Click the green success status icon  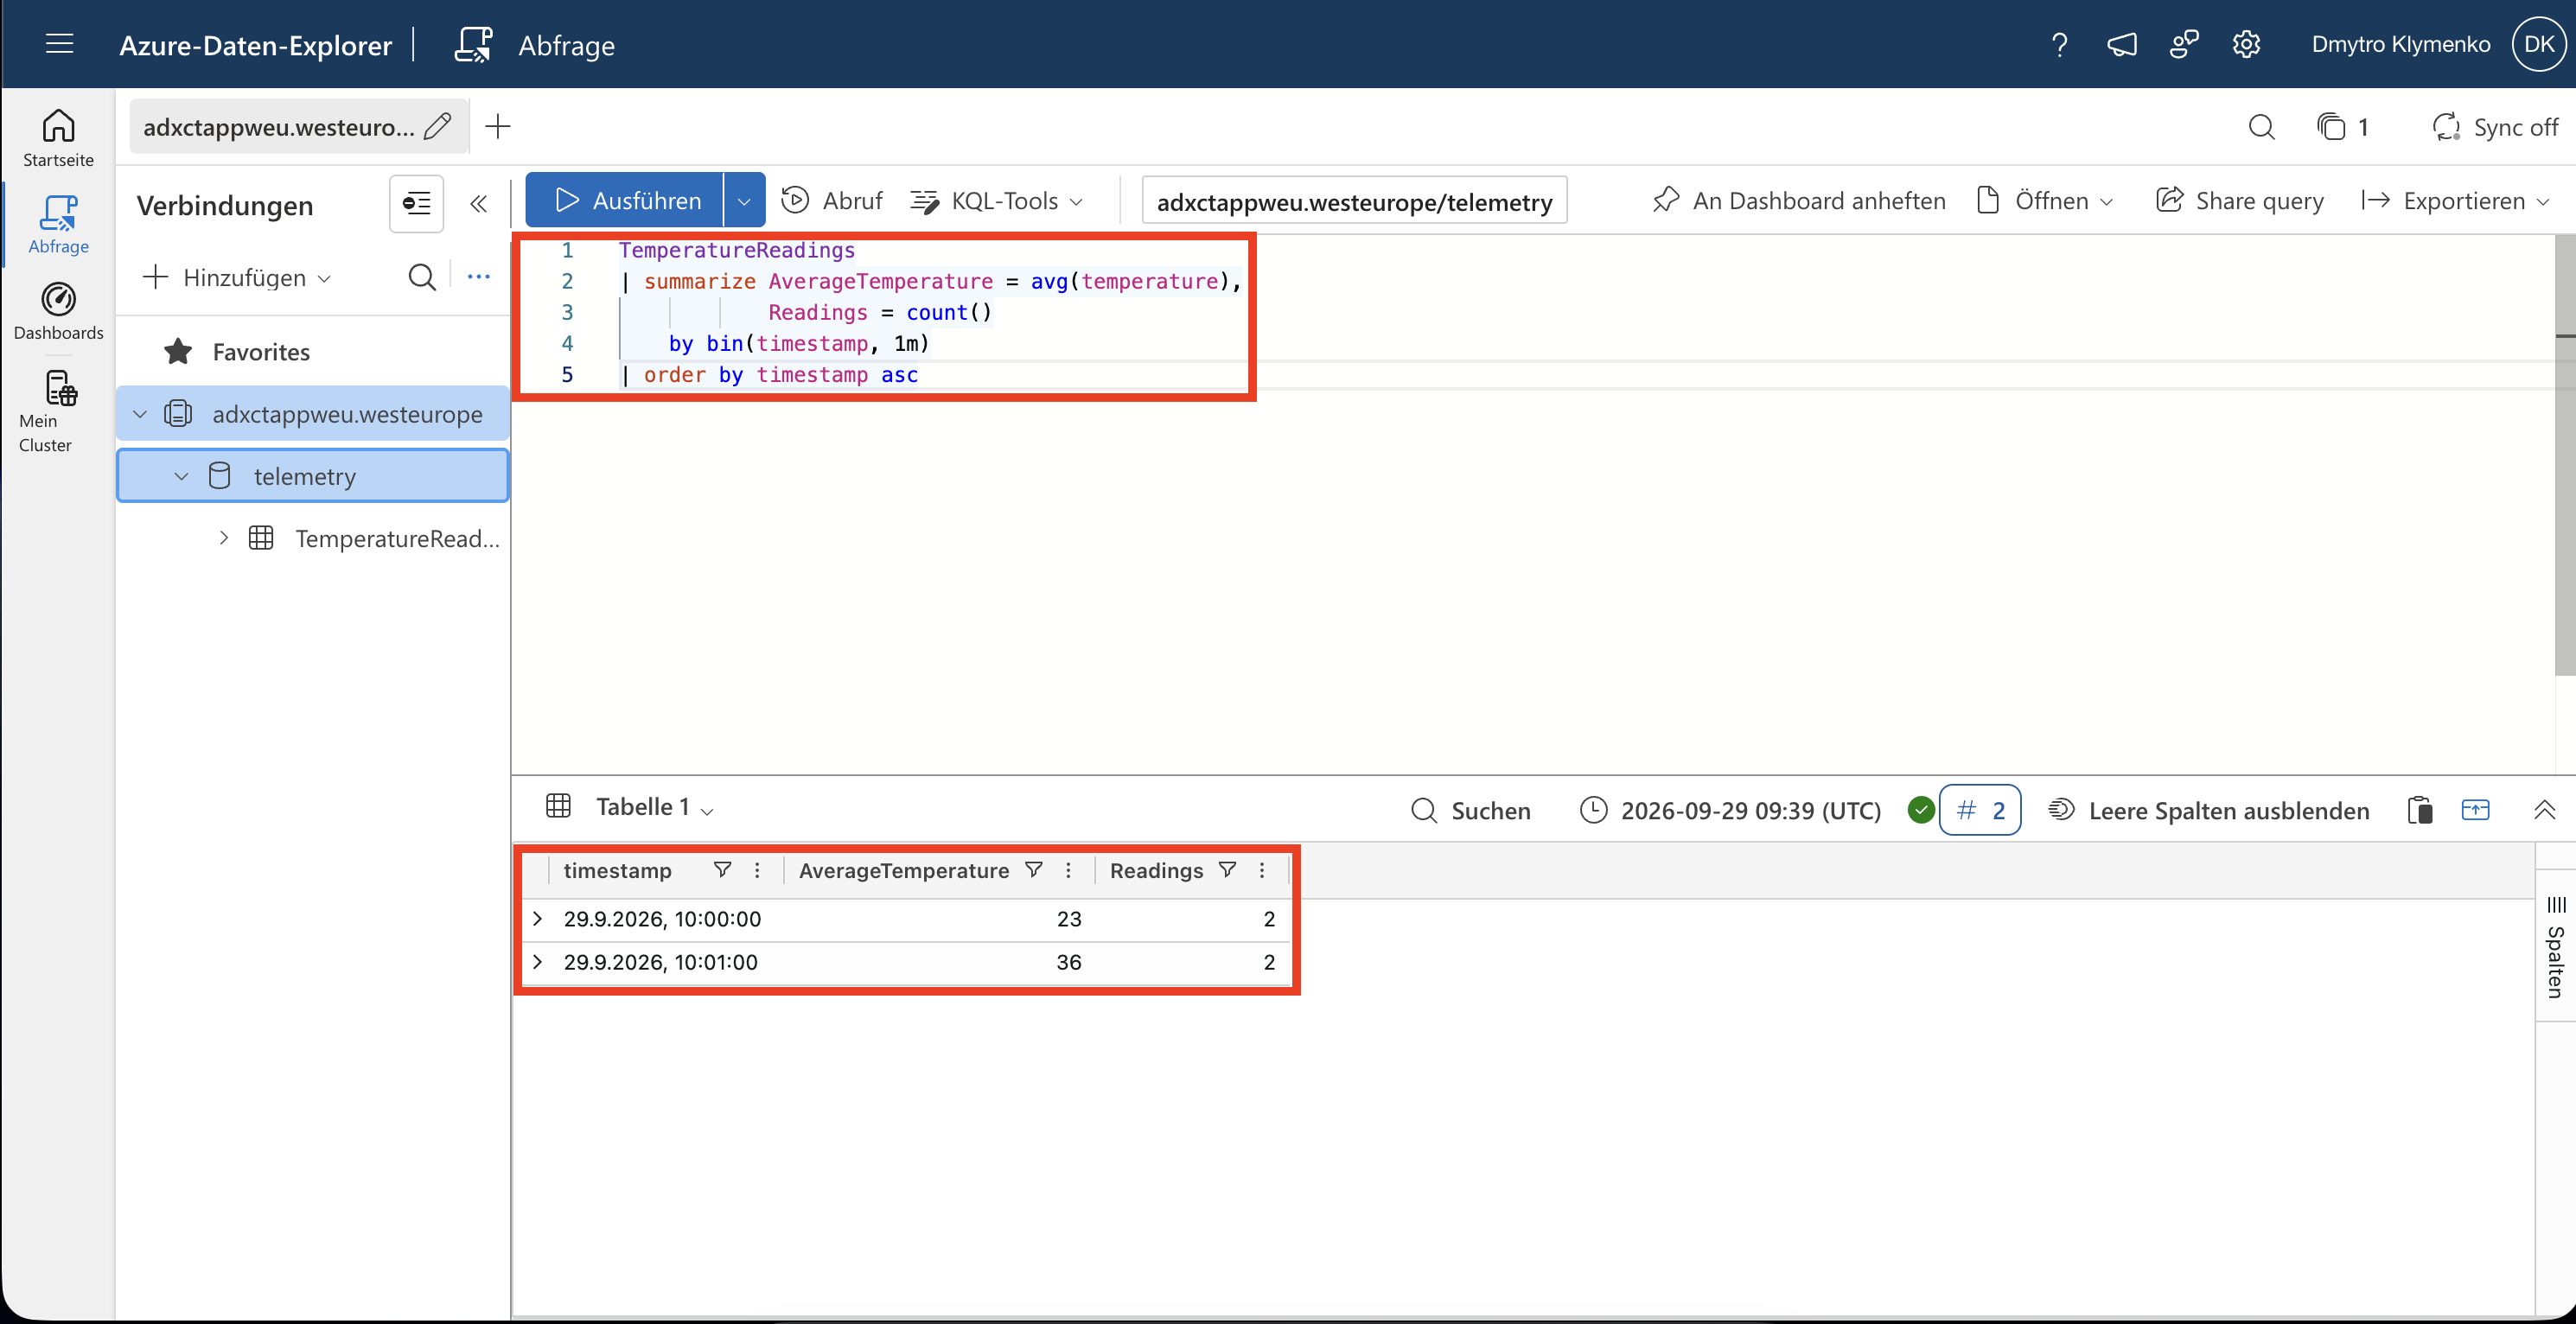click(1920, 810)
